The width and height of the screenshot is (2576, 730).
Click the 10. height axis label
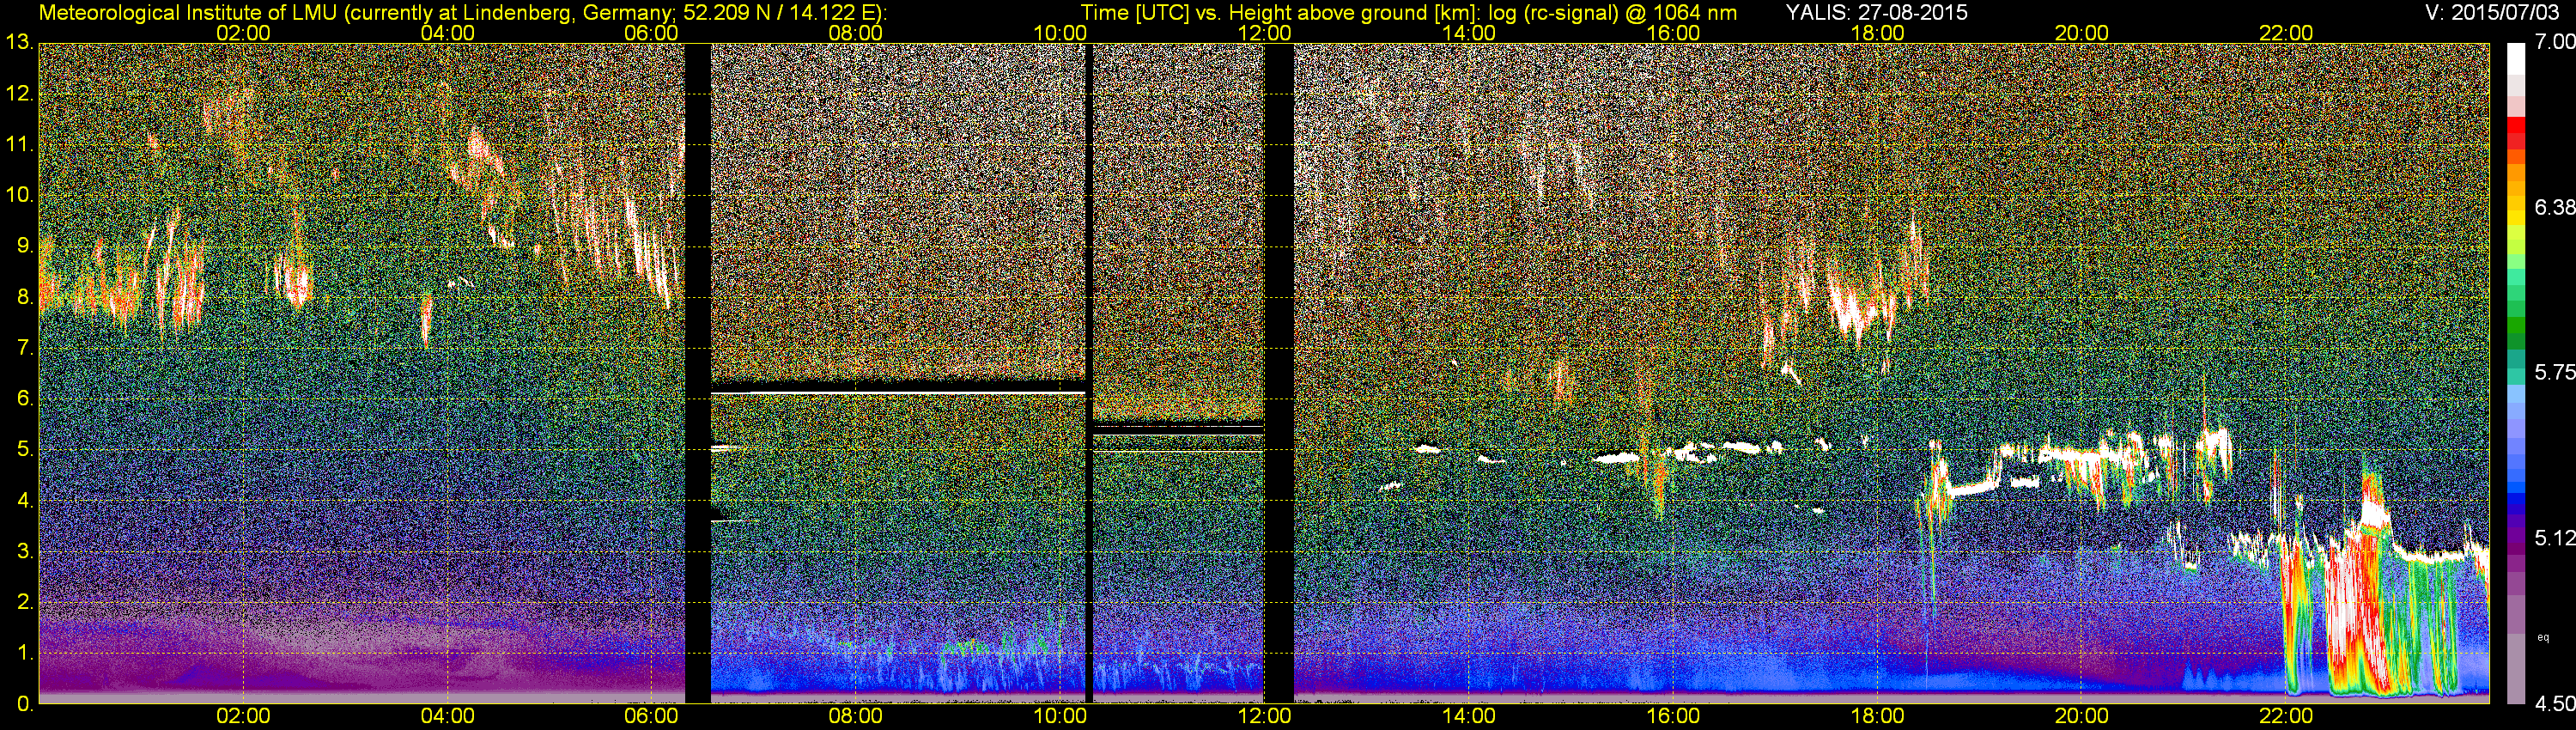[x=18, y=195]
